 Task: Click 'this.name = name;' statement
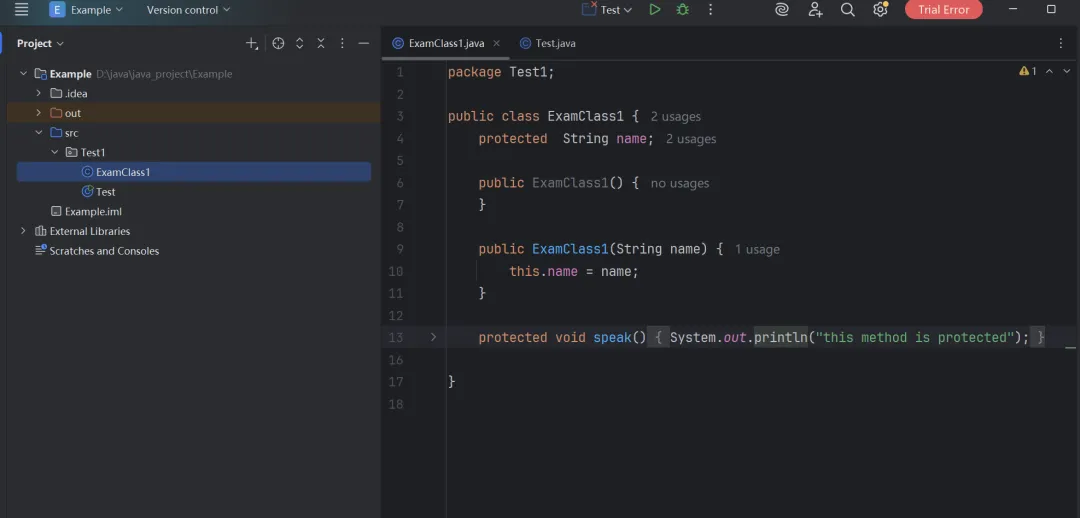(x=574, y=271)
